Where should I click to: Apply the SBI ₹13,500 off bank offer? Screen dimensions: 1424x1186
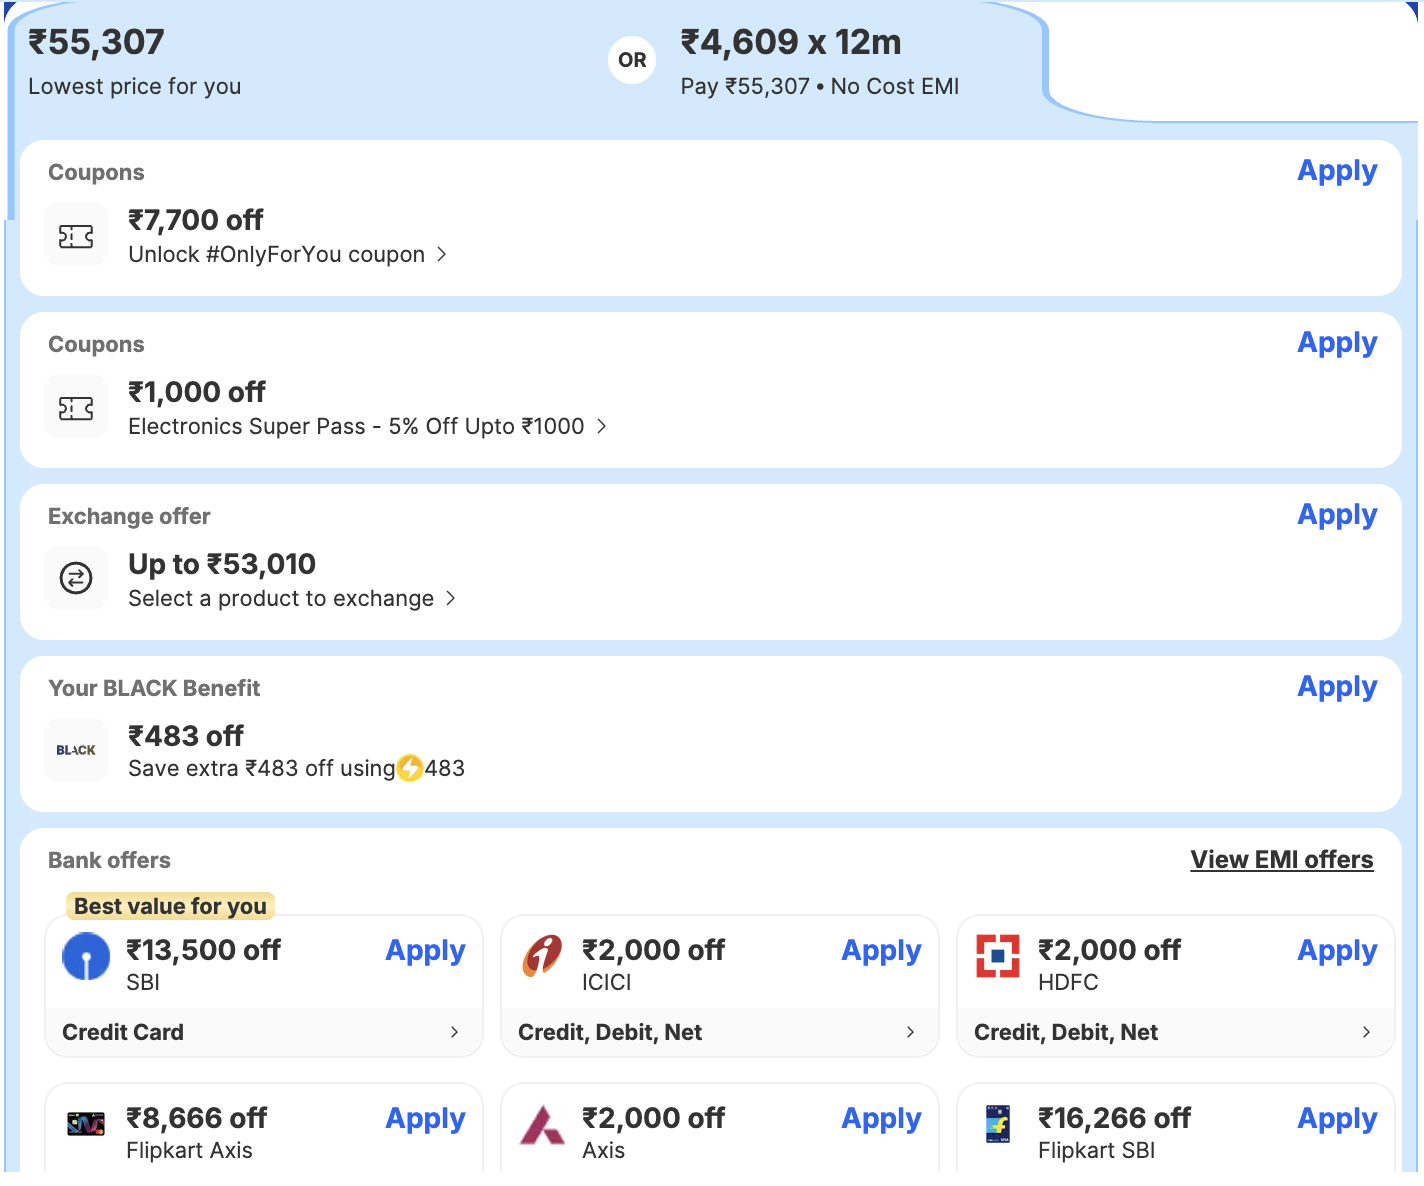pos(425,951)
